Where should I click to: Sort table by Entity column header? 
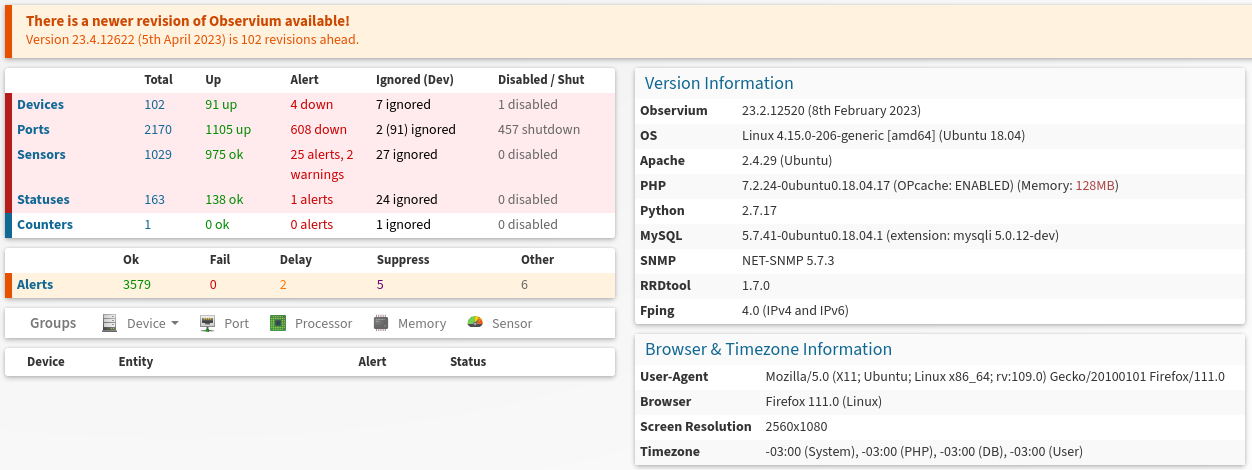136,362
